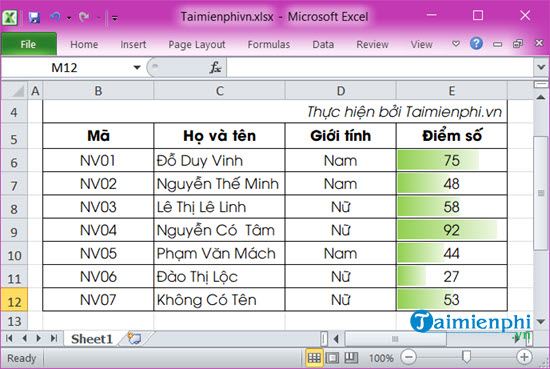Viewport: 550px width, 369px height.
Task: Select cell 'NV03'
Action: click(98, 207)
